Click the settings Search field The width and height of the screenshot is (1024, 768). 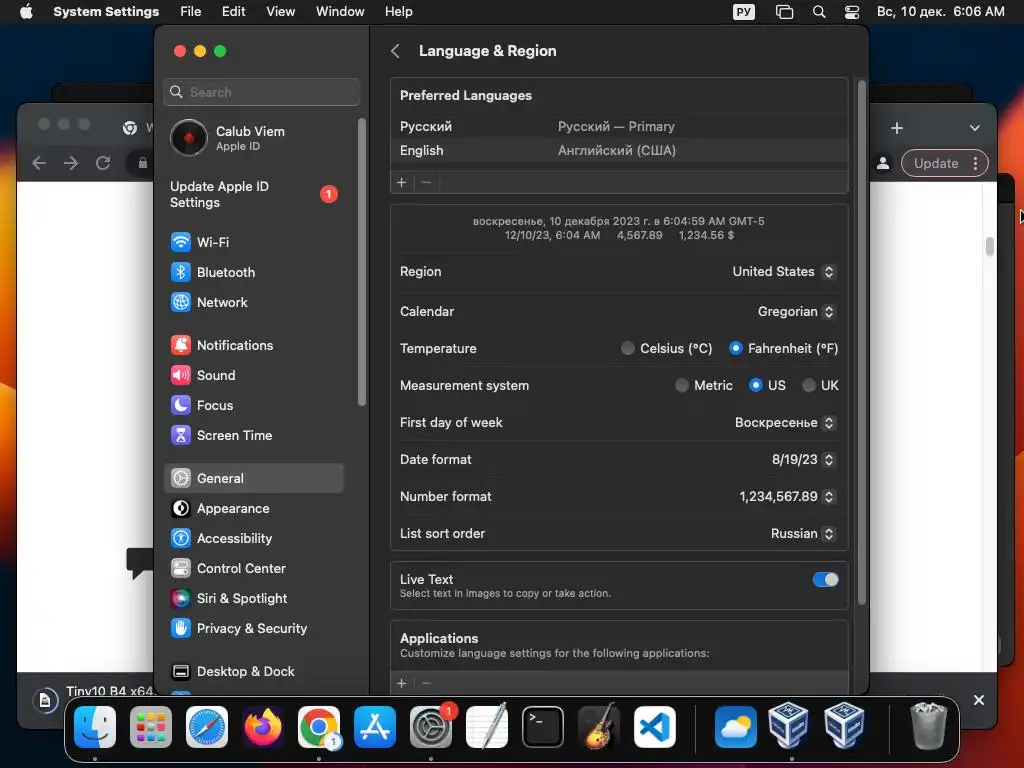tap(261, 92)
